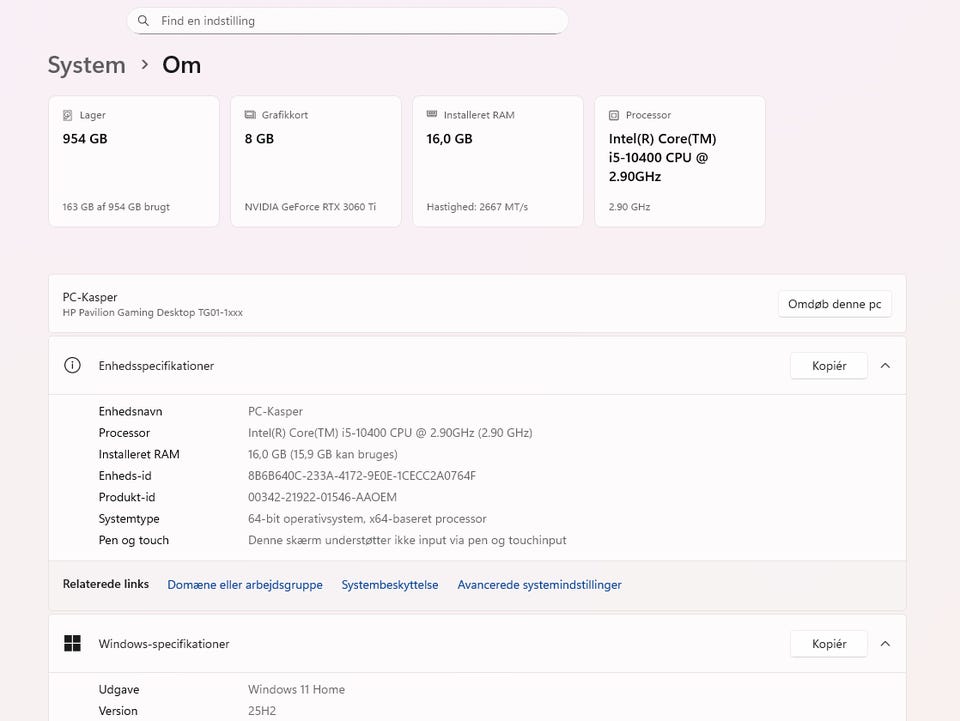Collapse the Enhedsspecifikationer section chevron
Viewport: 960px width, 721px height.
(885, 366)
